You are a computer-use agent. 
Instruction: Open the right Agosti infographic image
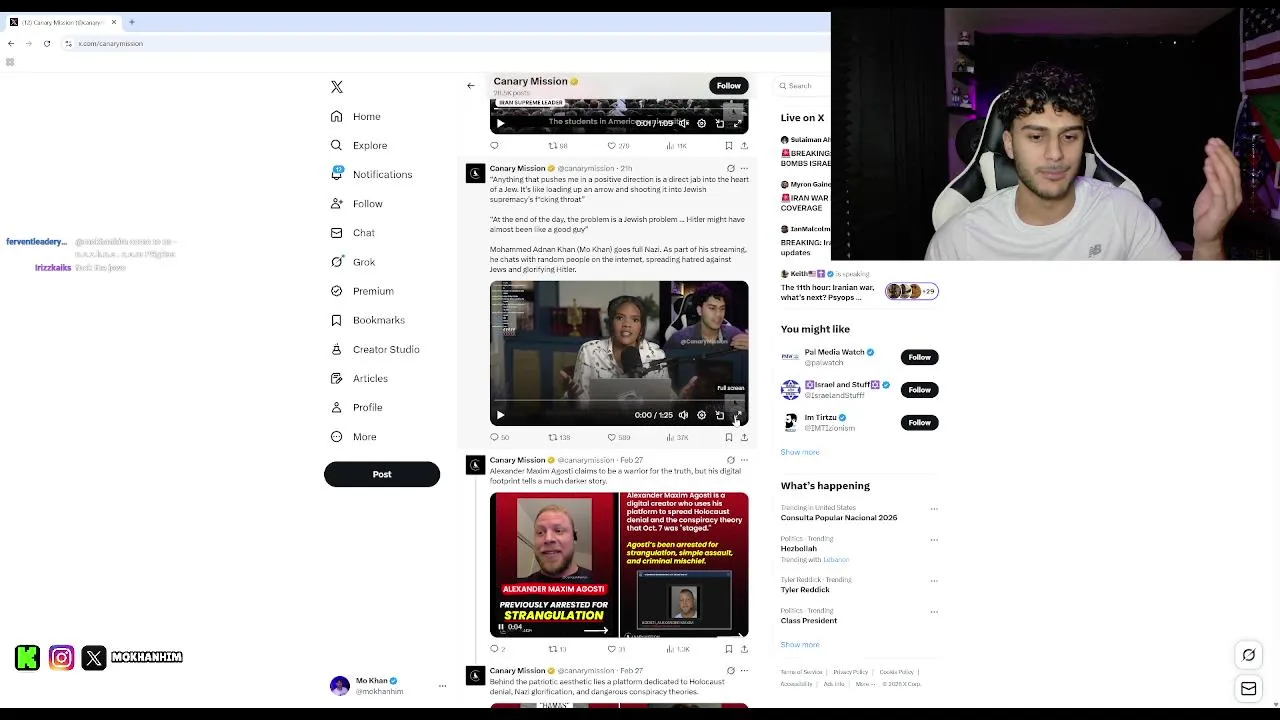coord(685,564)
